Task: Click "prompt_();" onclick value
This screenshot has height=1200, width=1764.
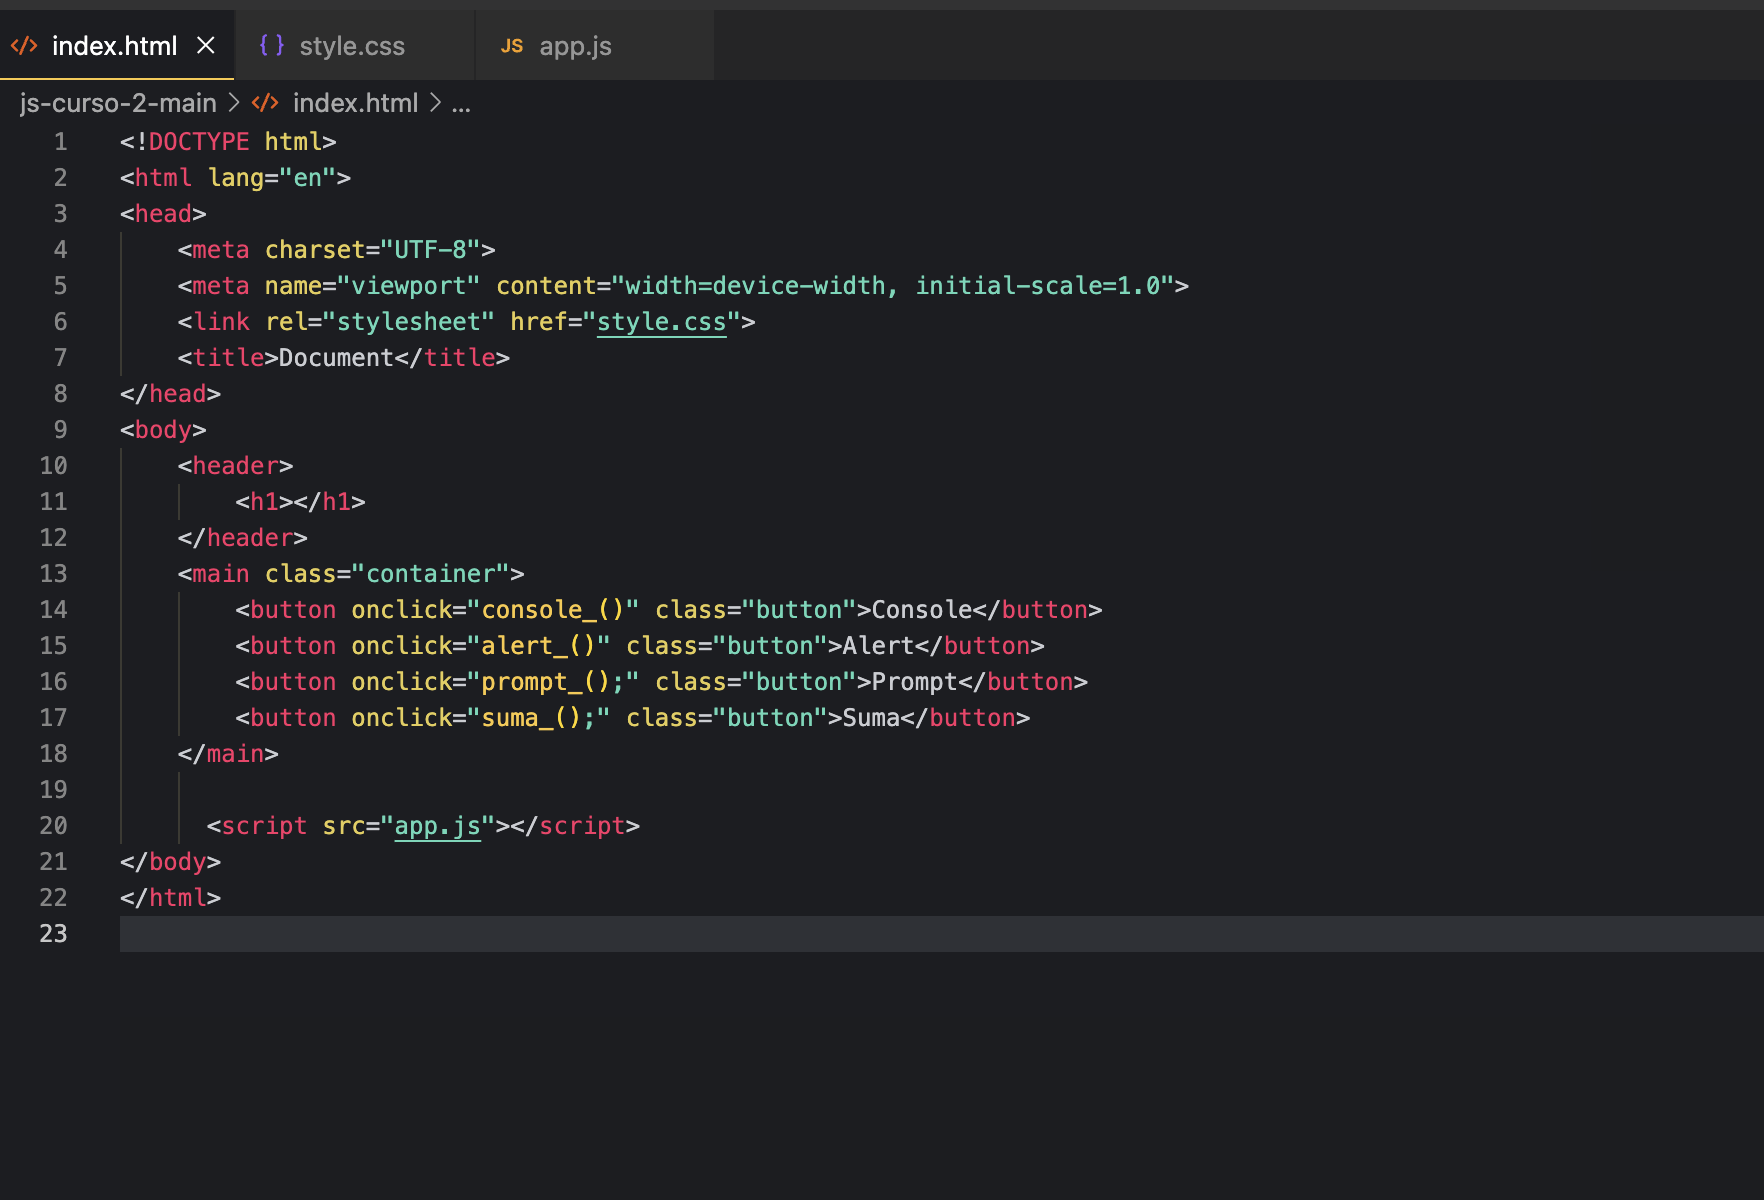Action: [x=554, y=682]
